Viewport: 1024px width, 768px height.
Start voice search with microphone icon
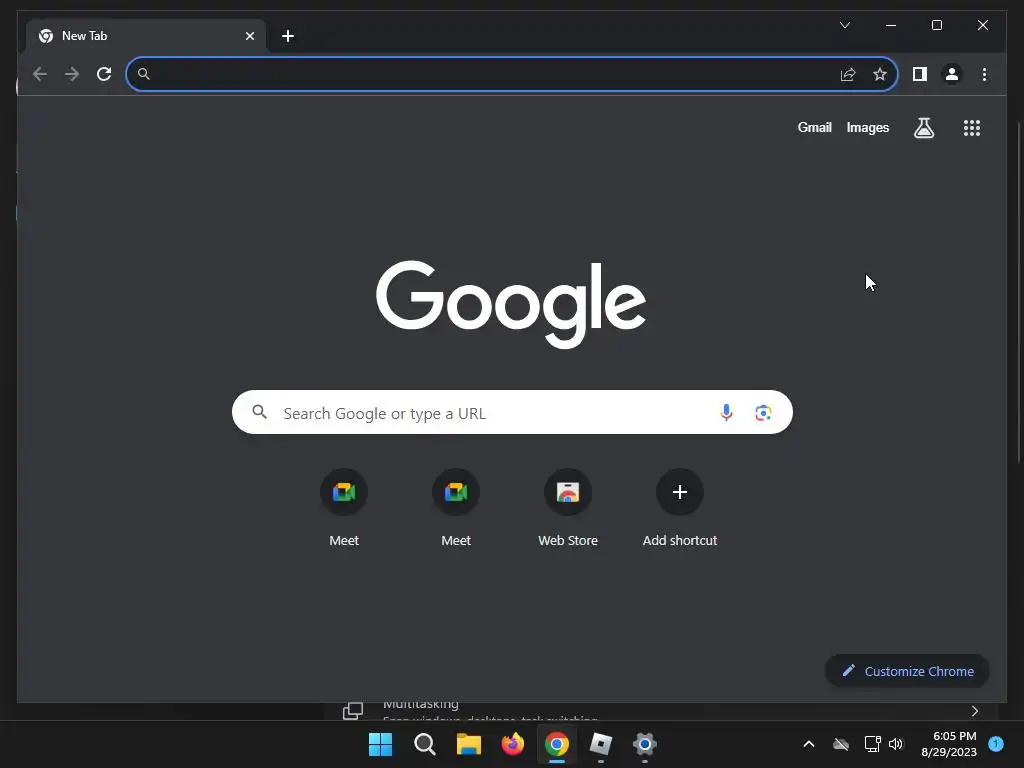point(726,413)
